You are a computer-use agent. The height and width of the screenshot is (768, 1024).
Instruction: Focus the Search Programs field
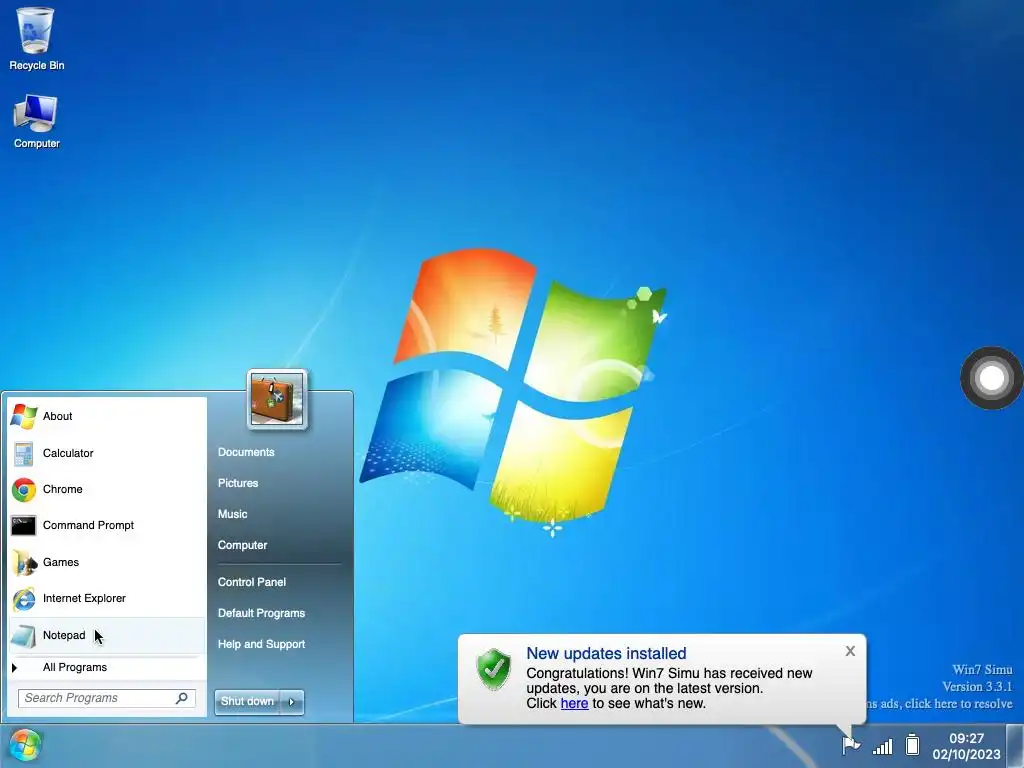[x=106, y=698]
